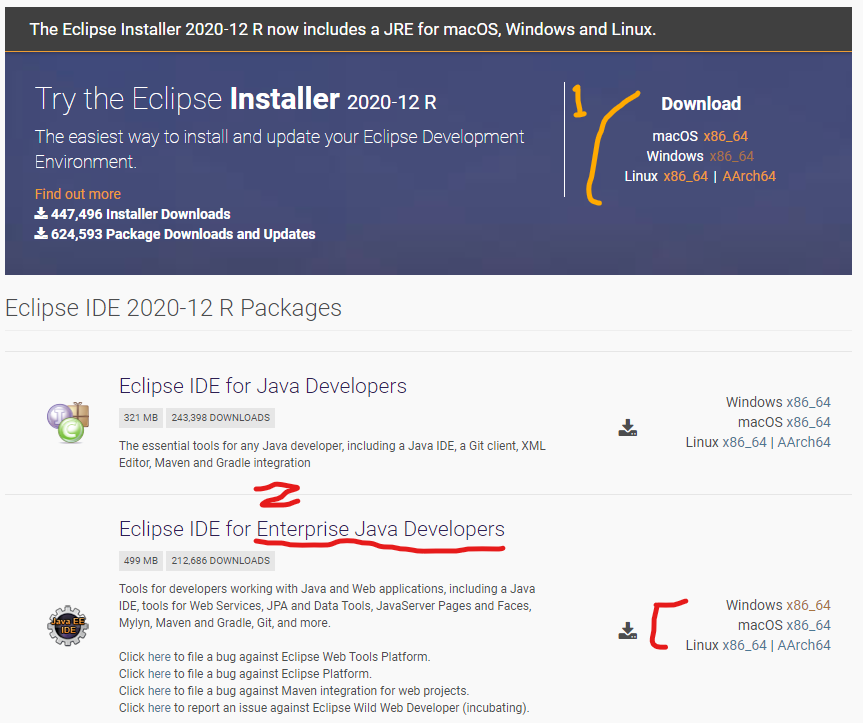Image resolution: width=863 pixels, height=723 pixels.
Task: Get Java Developers package for Linux x86_64
Action: (x=744, y=442)
